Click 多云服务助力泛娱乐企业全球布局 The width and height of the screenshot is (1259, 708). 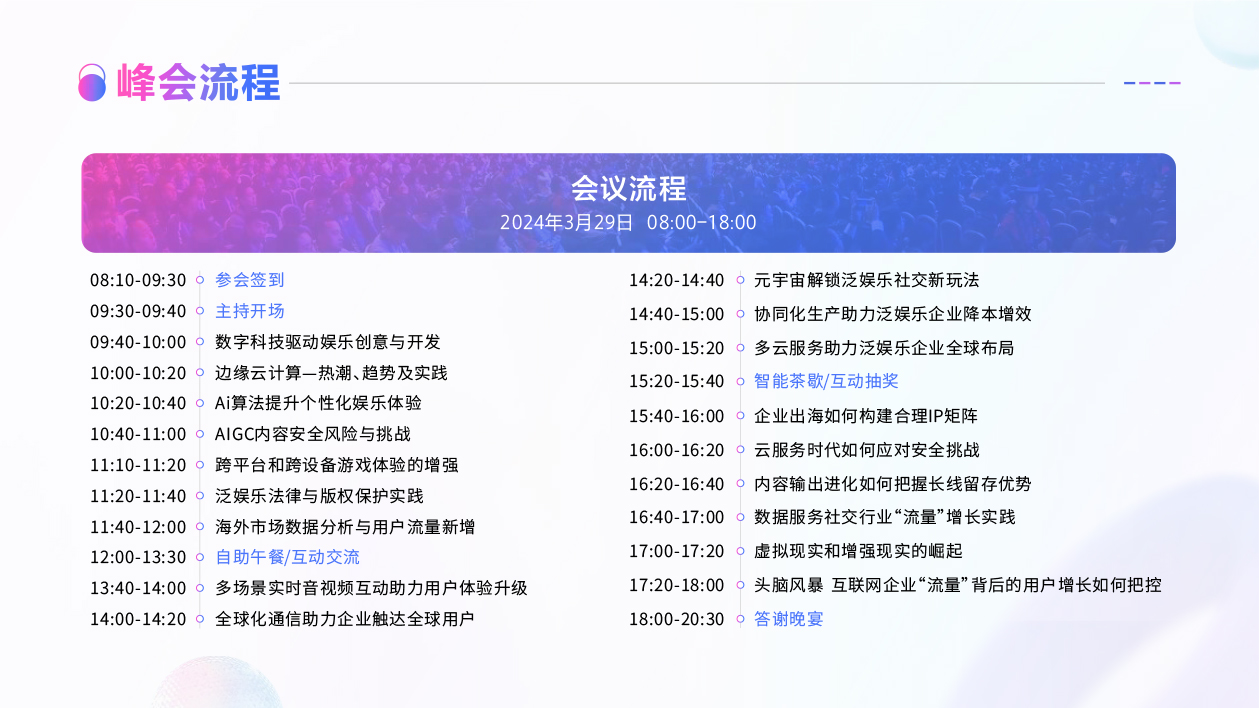pos(884,348)
